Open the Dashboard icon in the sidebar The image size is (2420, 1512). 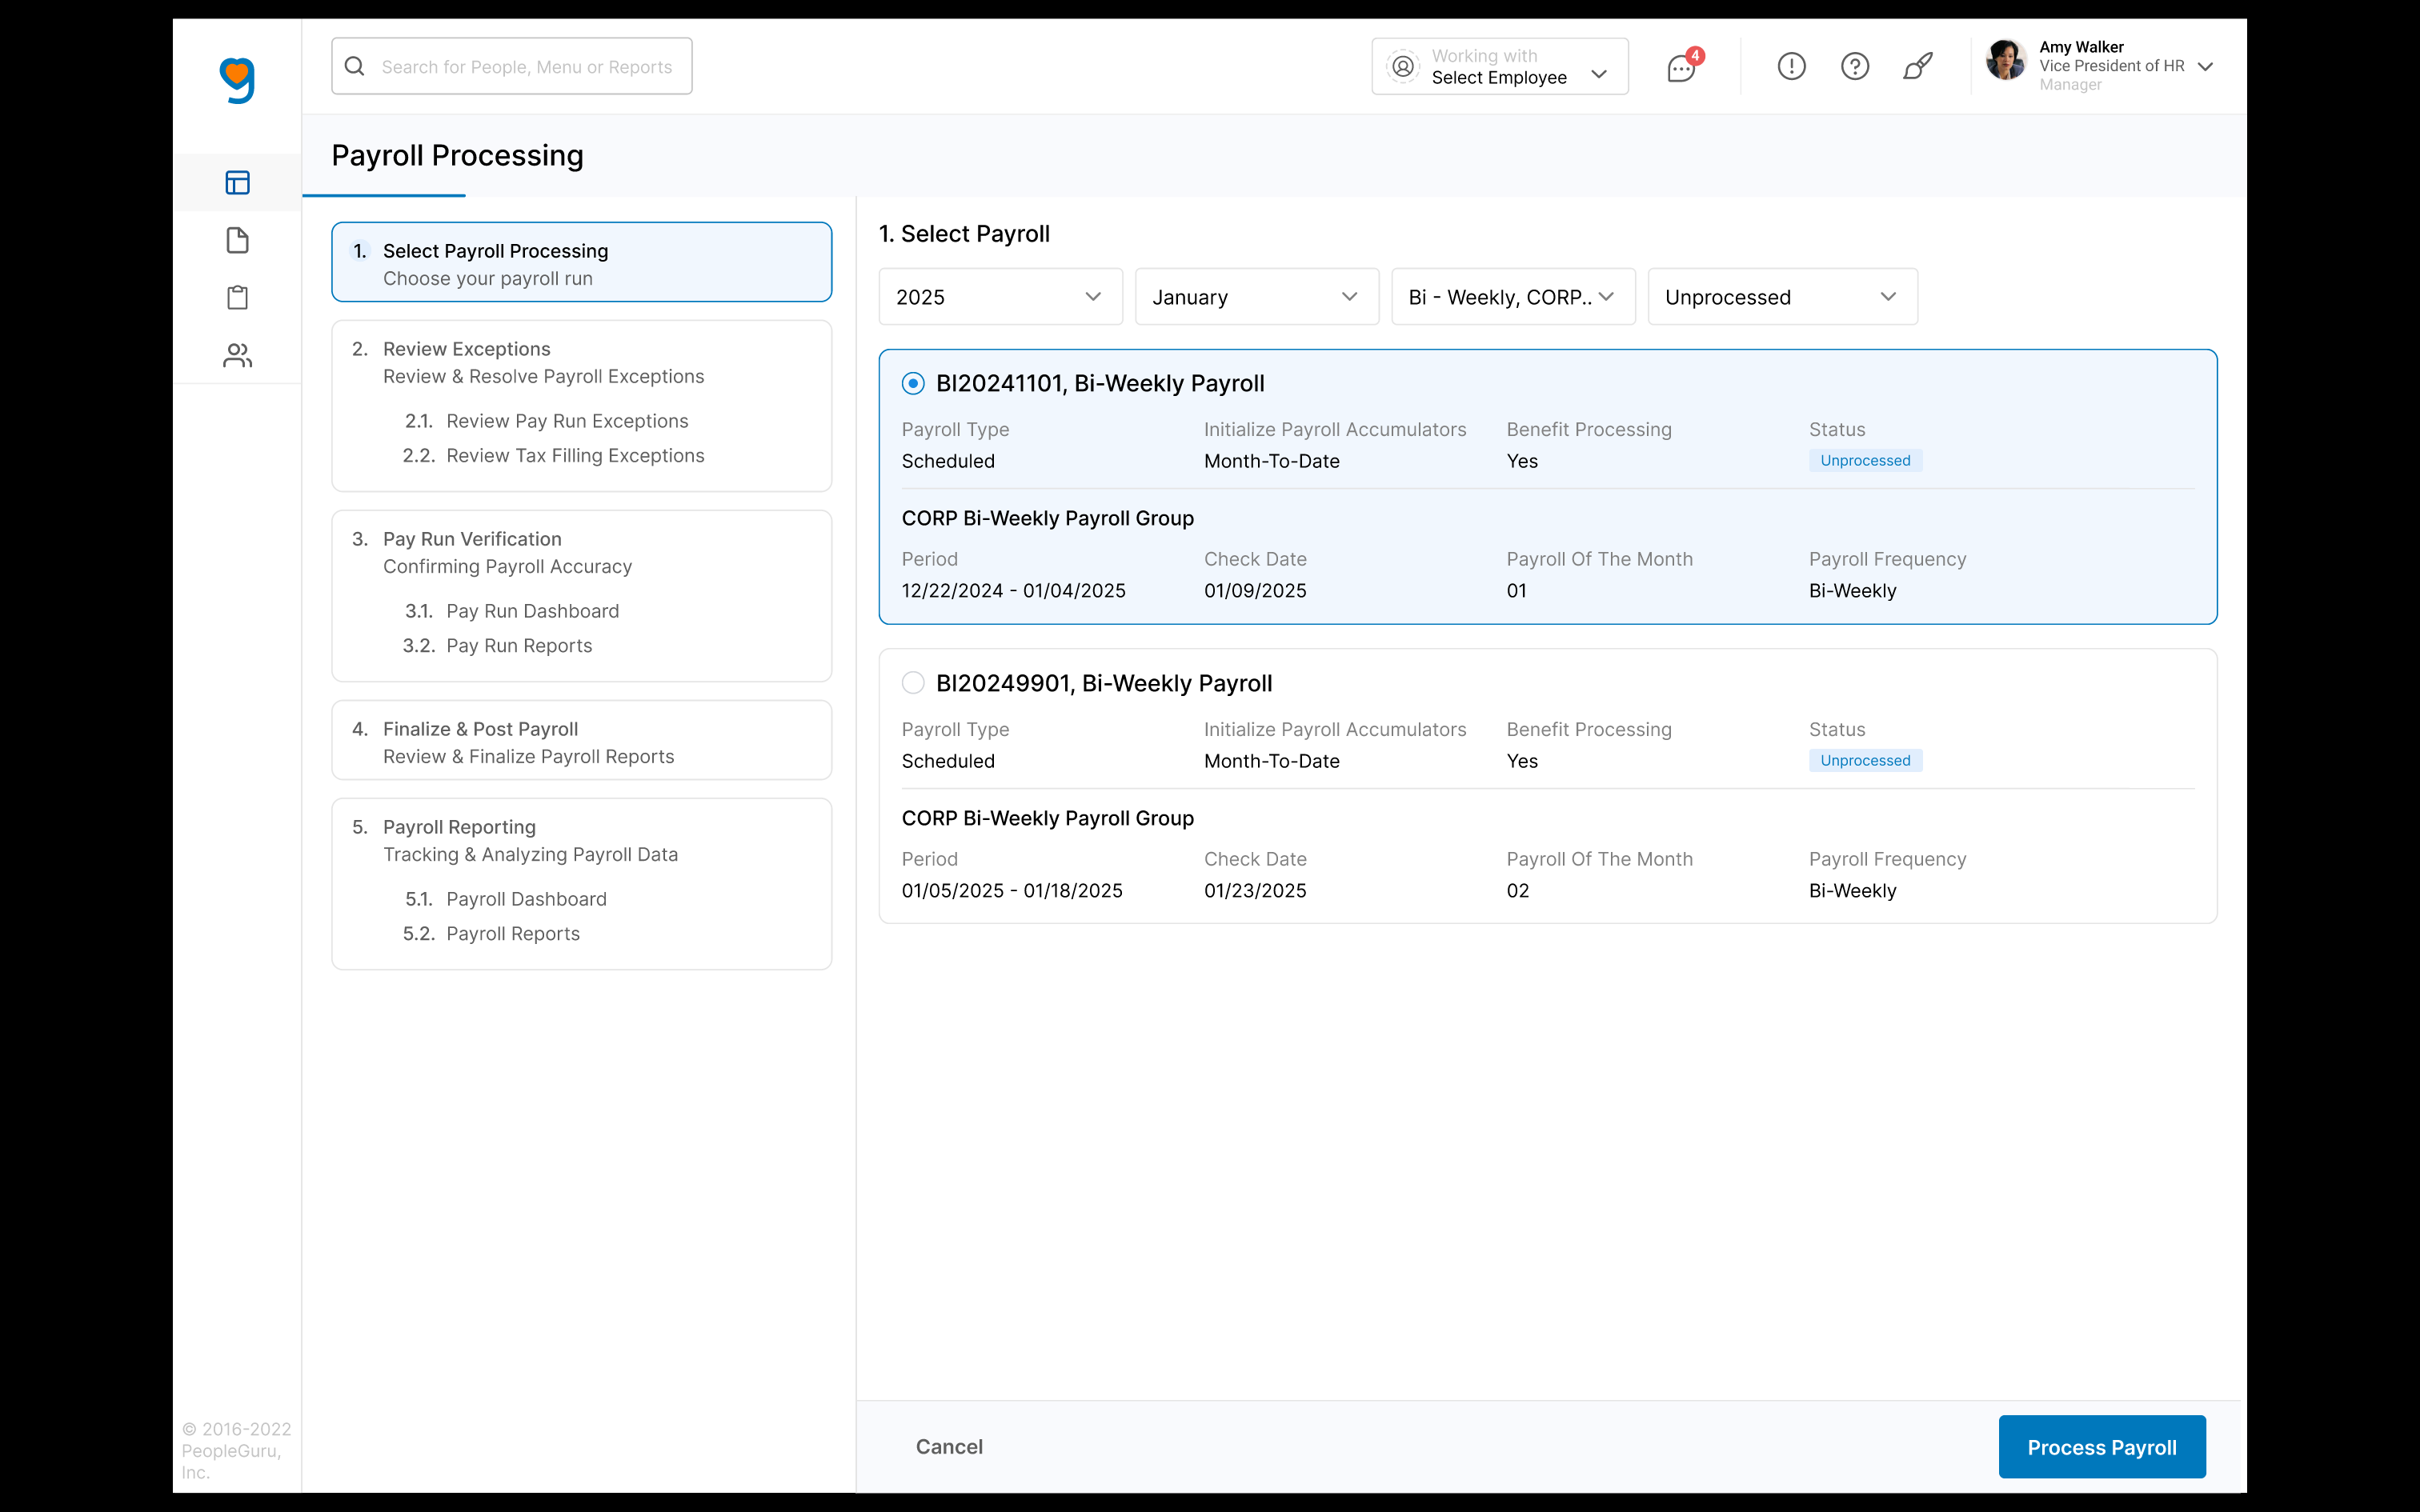pyautogui.click(x=237, y=182)
